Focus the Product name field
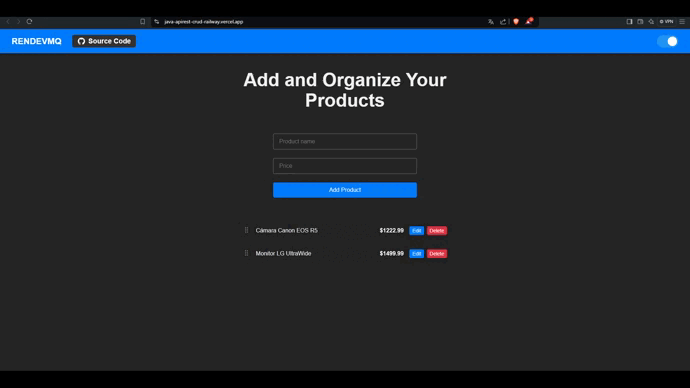 tap(345, 142)
